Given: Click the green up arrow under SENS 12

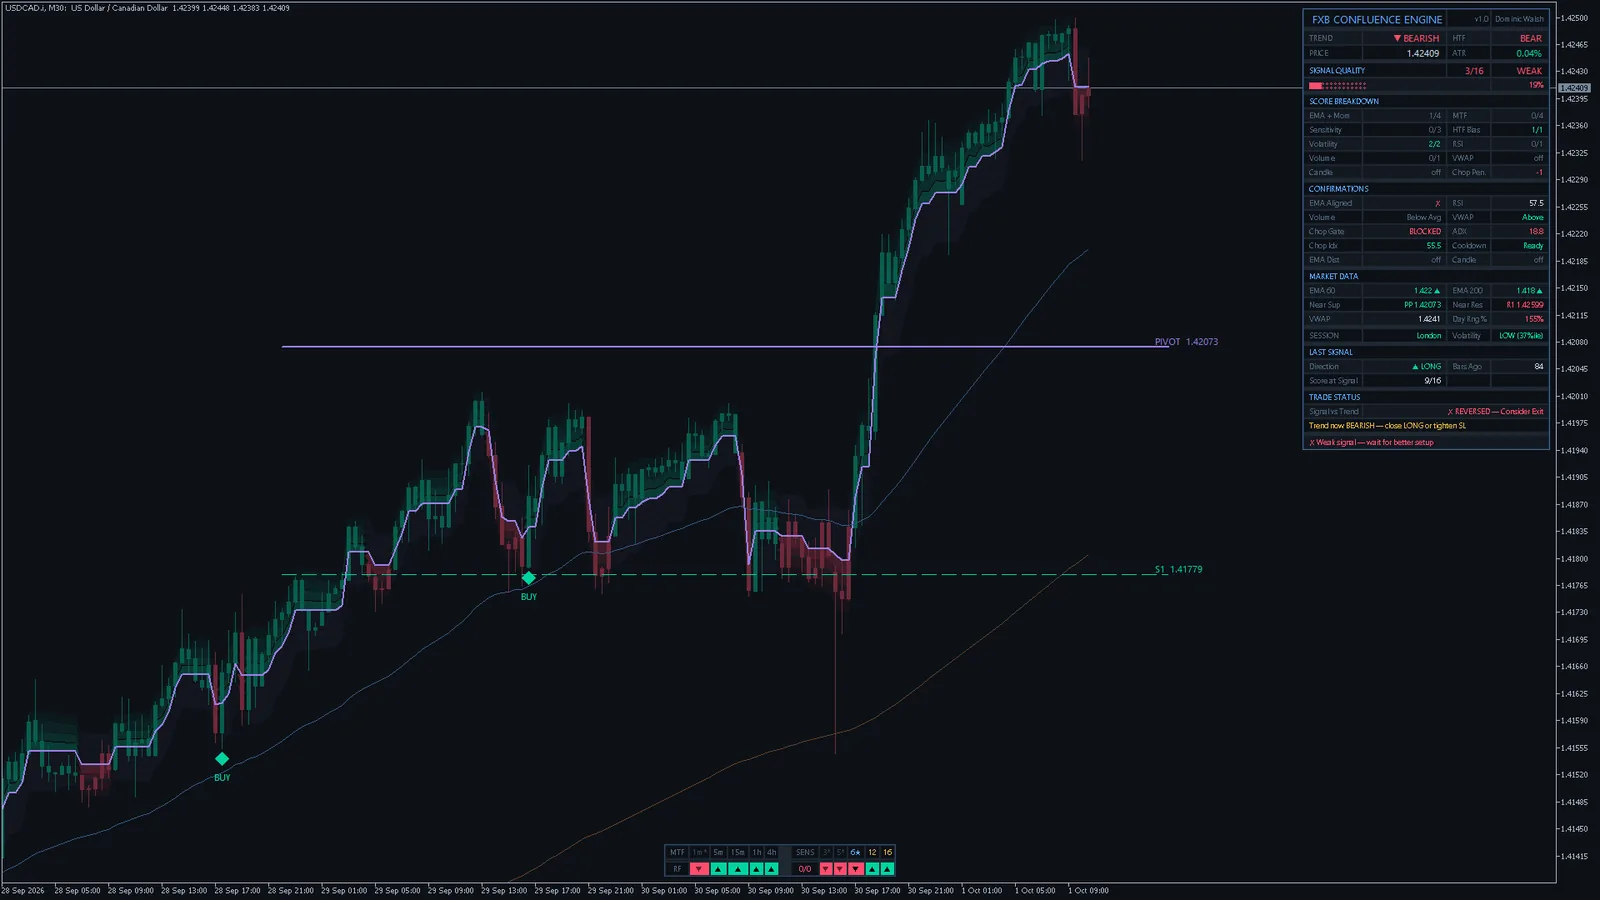Looking at the screenshot, I should [x=872, y=869].
